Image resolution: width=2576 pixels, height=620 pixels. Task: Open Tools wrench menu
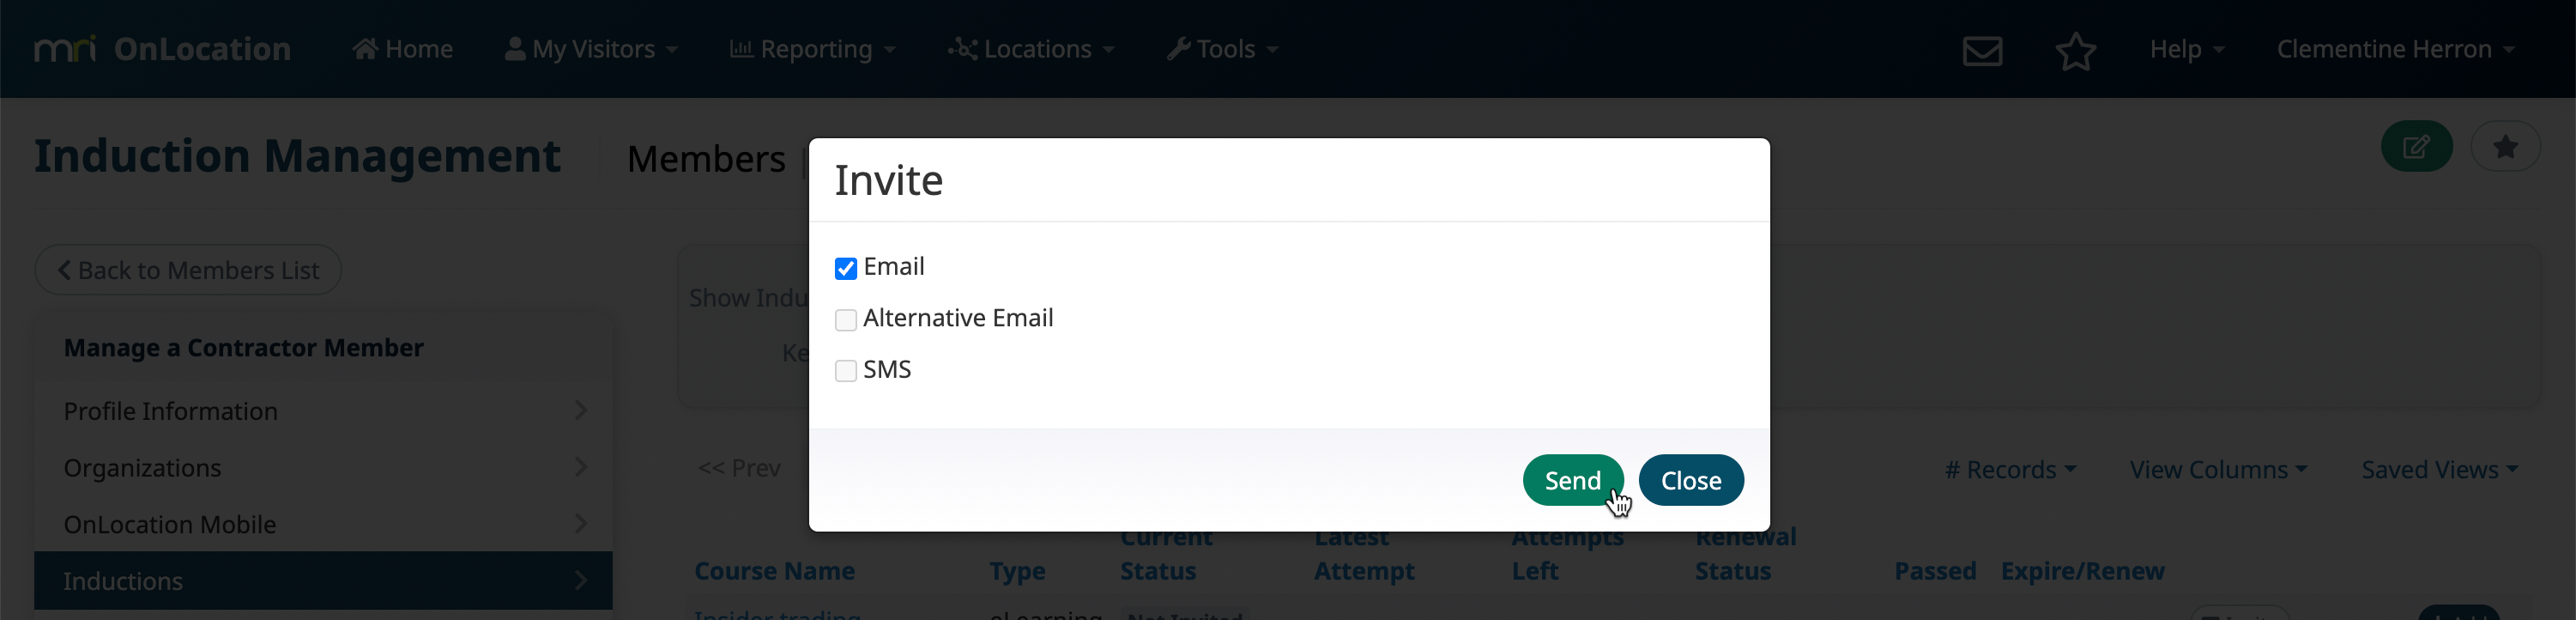[1223, 49]
